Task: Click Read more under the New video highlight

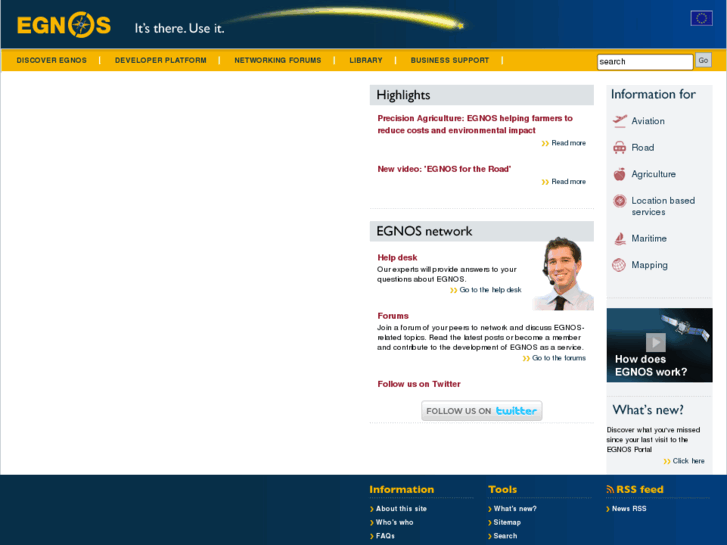Action: pyautogui.click(x=568, y=181)
